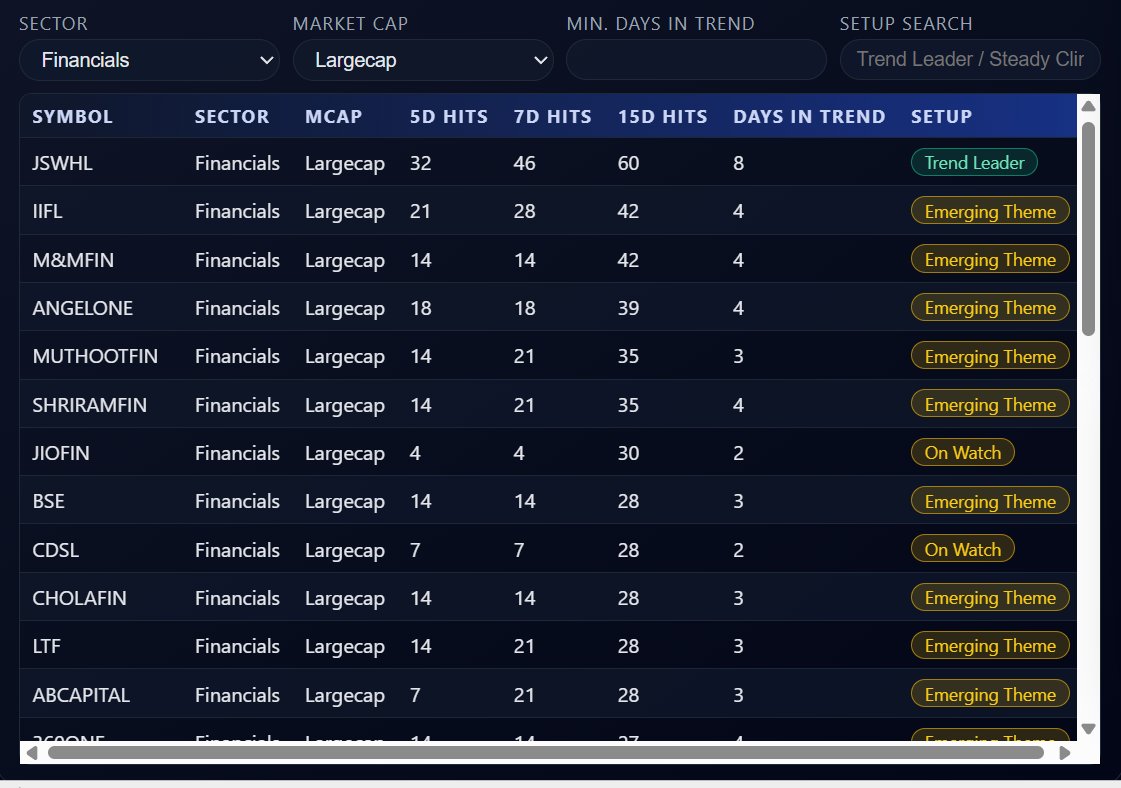Select the BSE symbol cell
The width and height of the screenshot is (1121, 788).
click(x=49, y=501)
